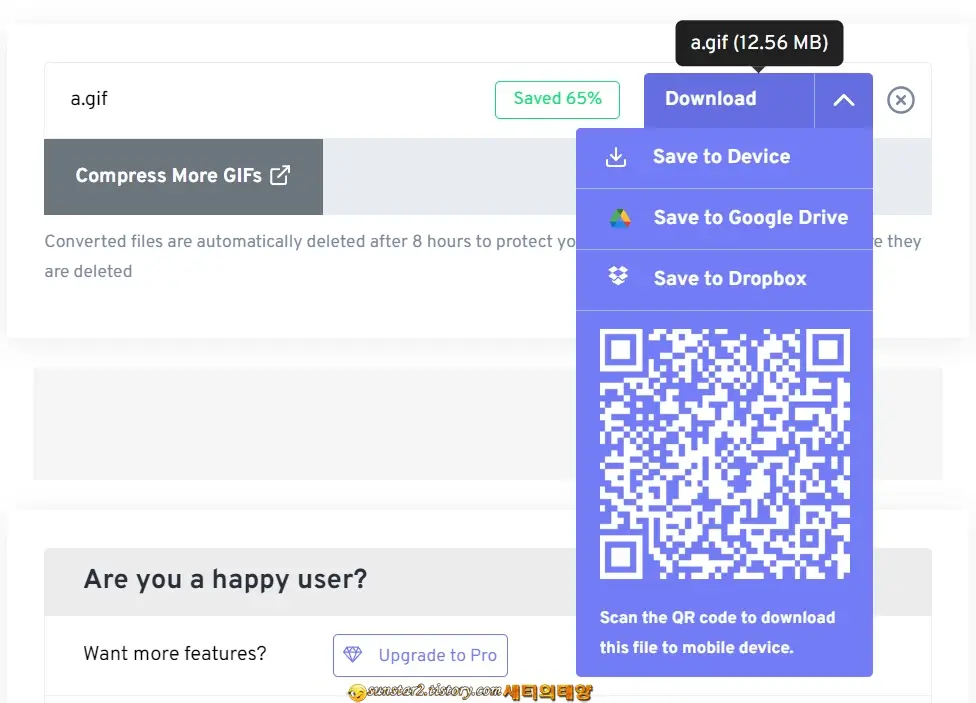Click the a.gif (12.56 MB) tooltip

[759, 43]
